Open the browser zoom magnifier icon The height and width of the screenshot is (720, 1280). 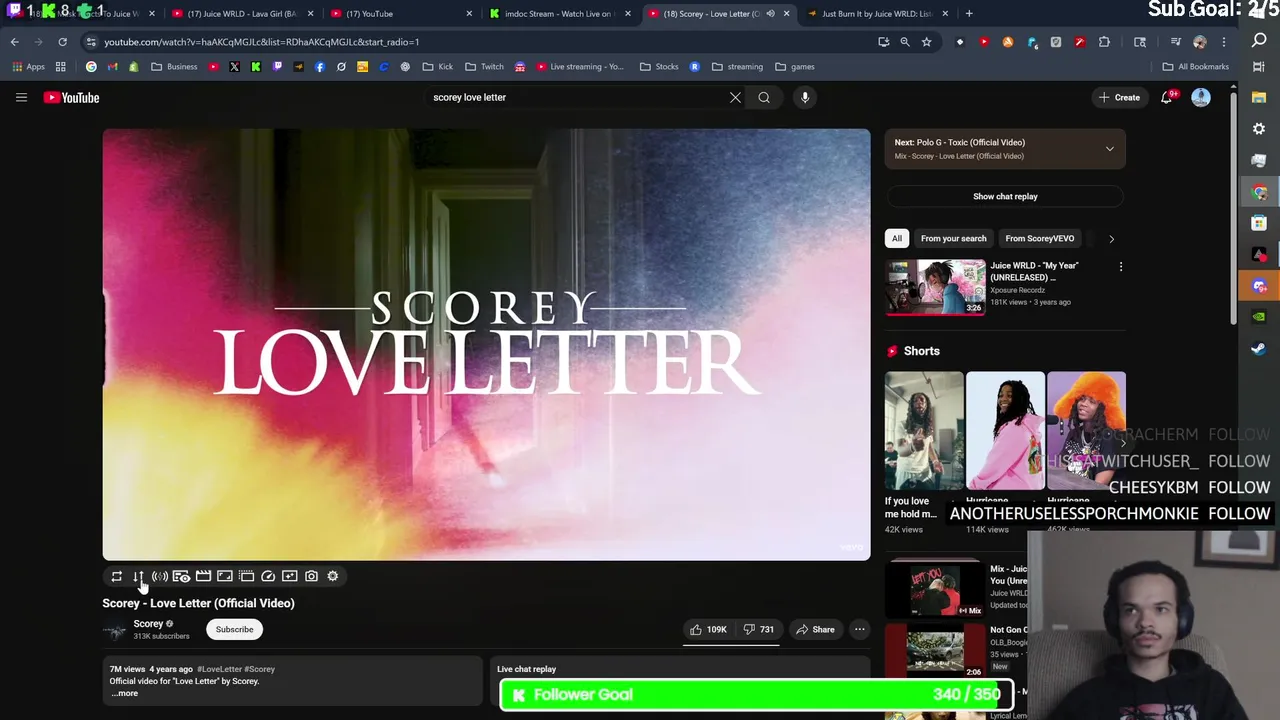[x=905, y=42]
